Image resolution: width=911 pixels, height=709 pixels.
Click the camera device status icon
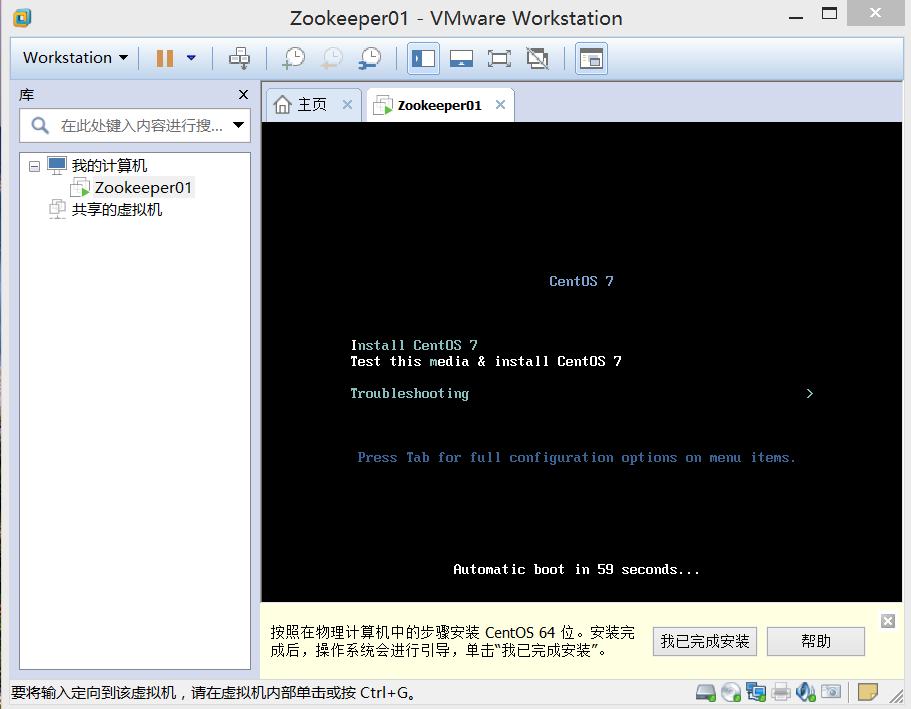pos(831,692)
